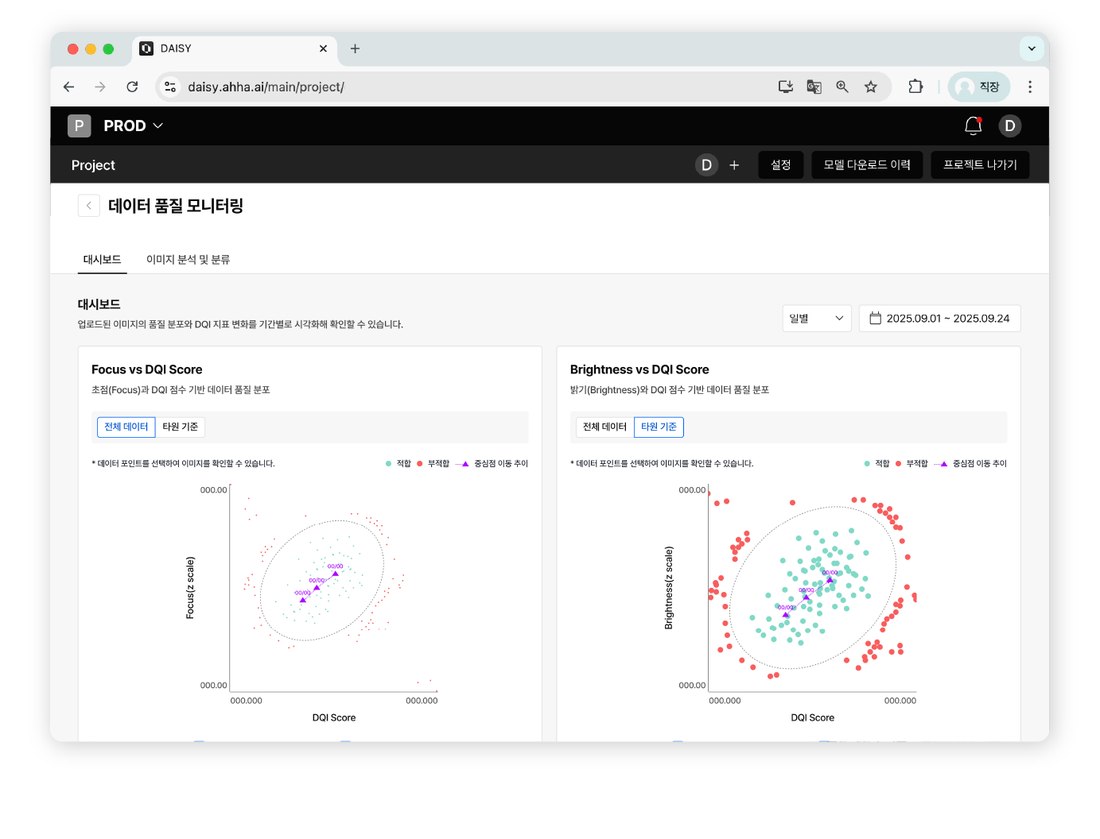Select 타원 기준 in Focus vs DQI Score
This screenshot has width=1100, height=839.
point(180,427)
